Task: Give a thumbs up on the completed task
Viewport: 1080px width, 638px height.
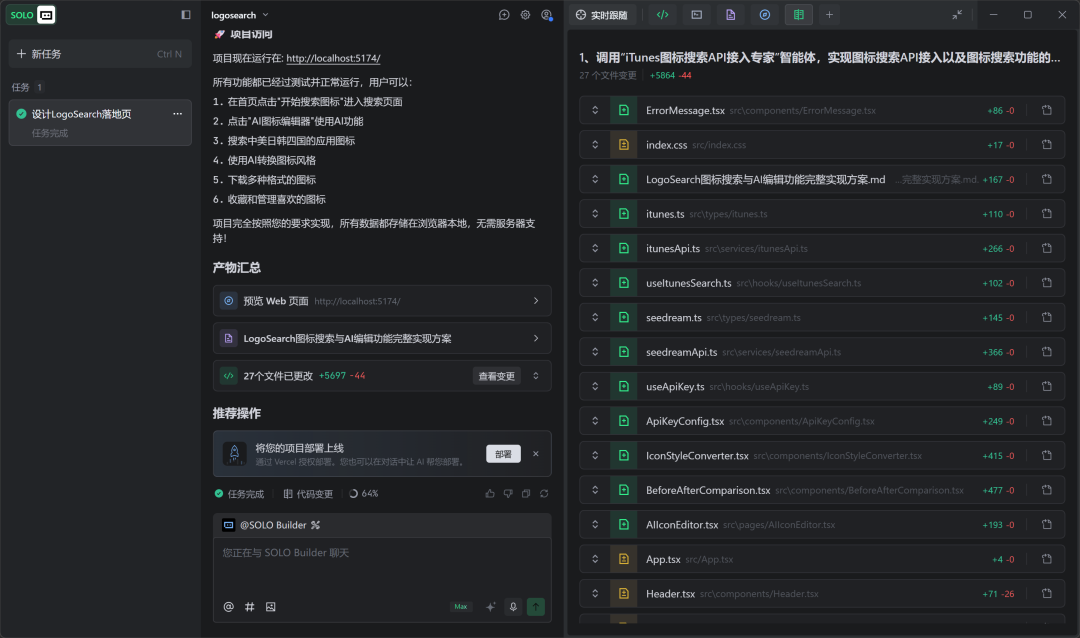Action: click(x=490, y=493)
